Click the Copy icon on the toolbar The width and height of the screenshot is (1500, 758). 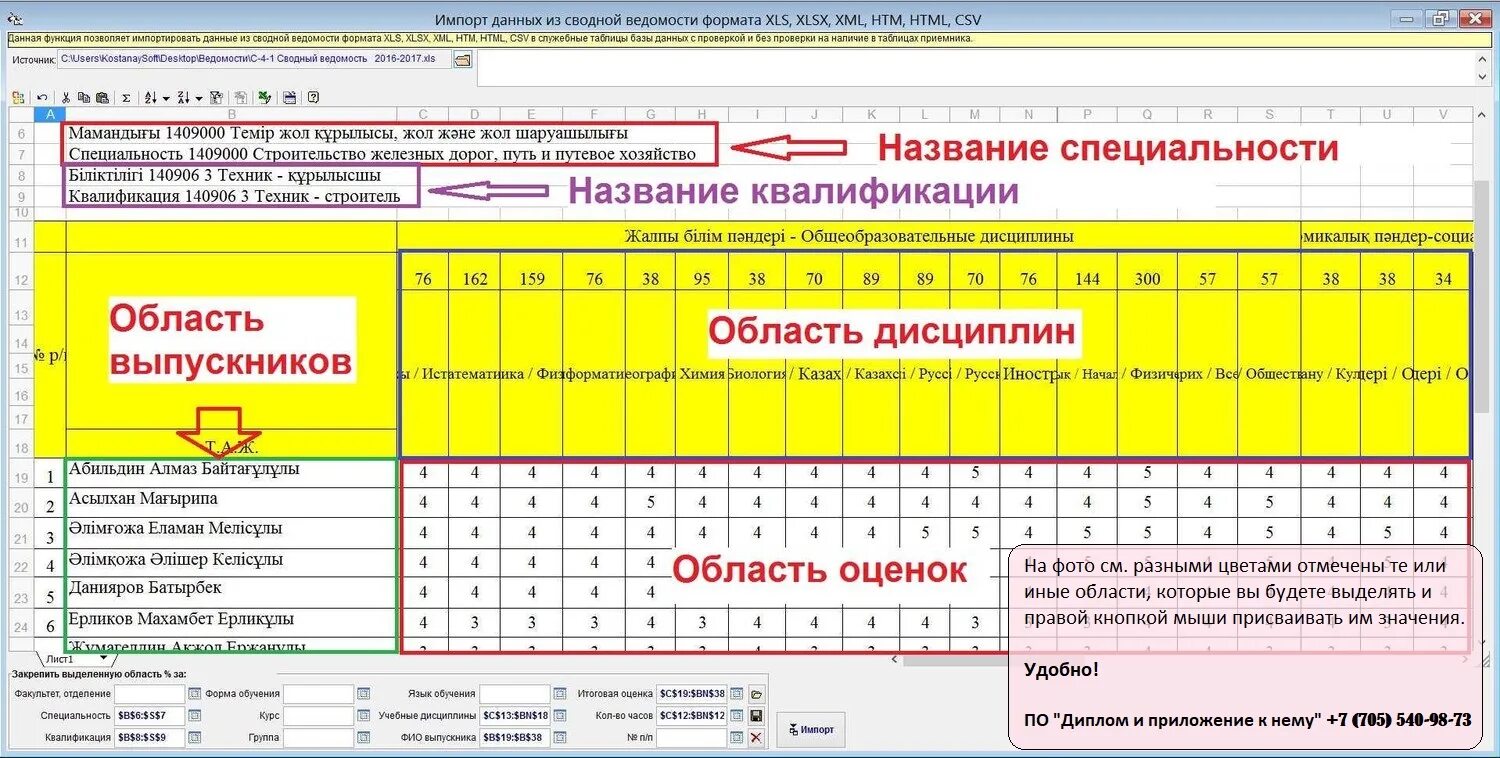tap(83, 97)
